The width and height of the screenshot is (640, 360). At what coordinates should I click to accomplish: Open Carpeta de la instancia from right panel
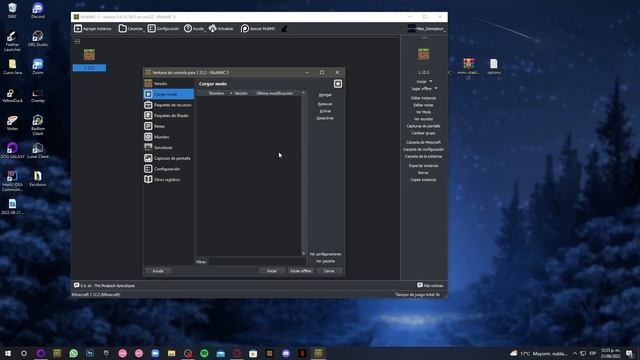click(x=423, y=156)
